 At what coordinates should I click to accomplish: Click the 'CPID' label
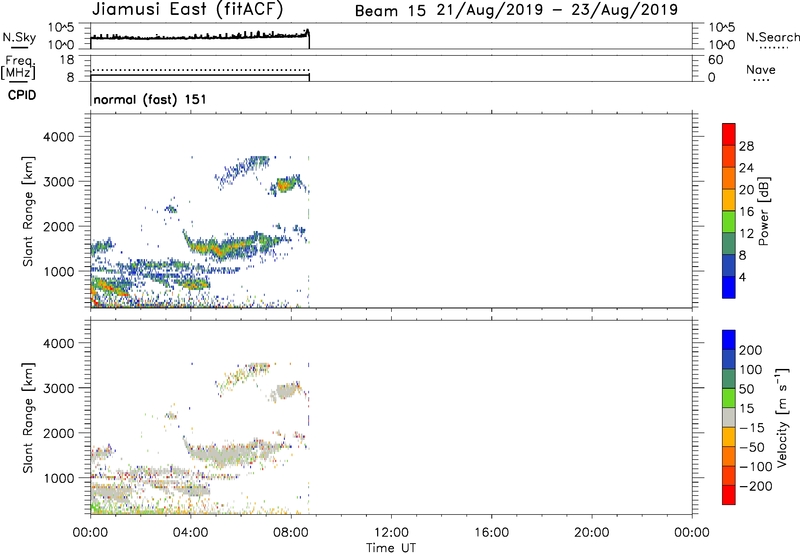click(x=22, y=95)
